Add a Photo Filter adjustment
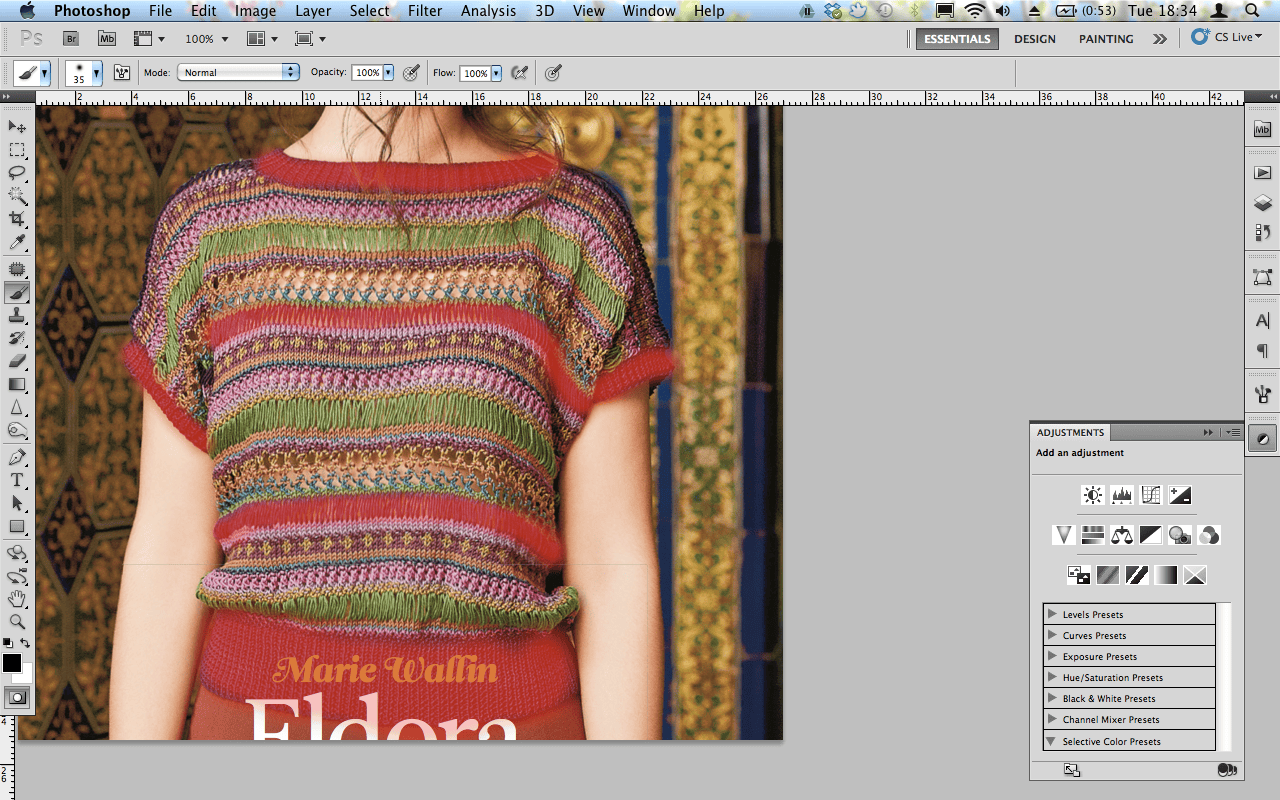Screen dimensions: 1280x800 coord(1179,535)
